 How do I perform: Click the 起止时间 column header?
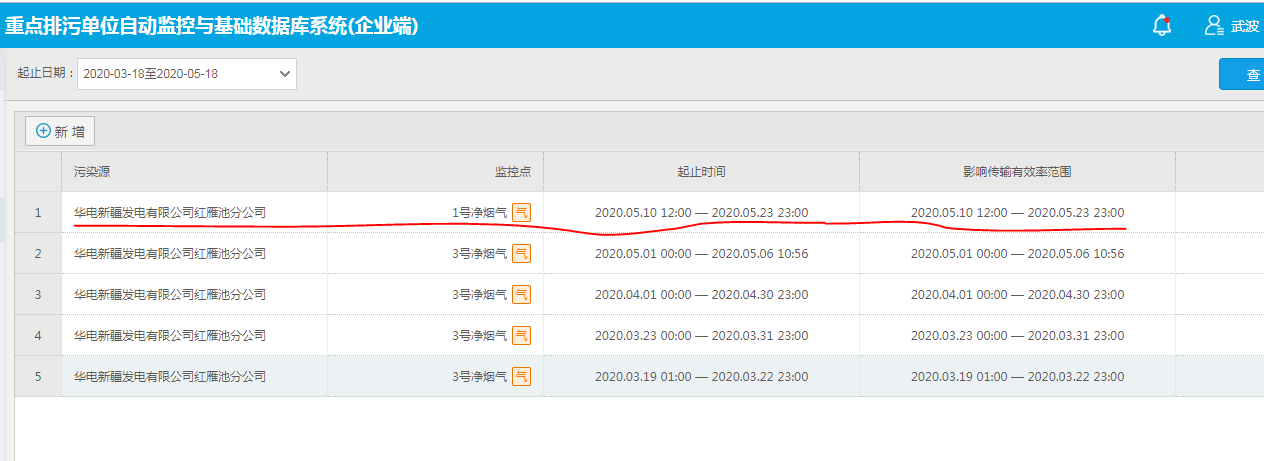point(701,172)
